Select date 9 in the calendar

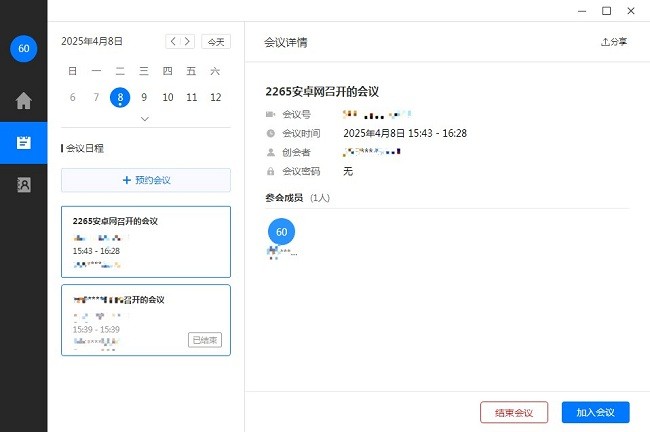(144, 97)
